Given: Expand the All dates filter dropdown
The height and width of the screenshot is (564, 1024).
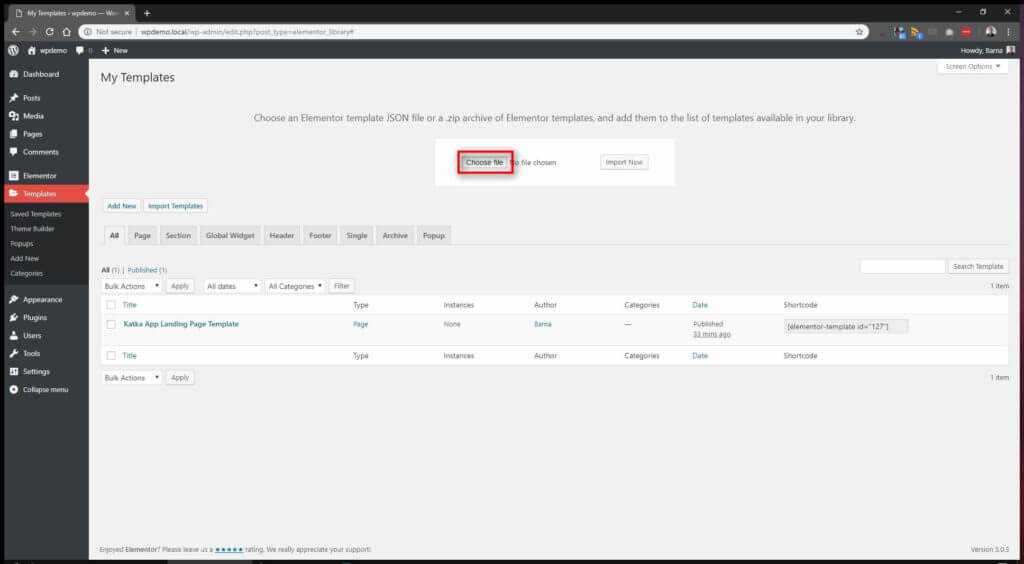Looking at the screenshot, I should coord(232,286).
